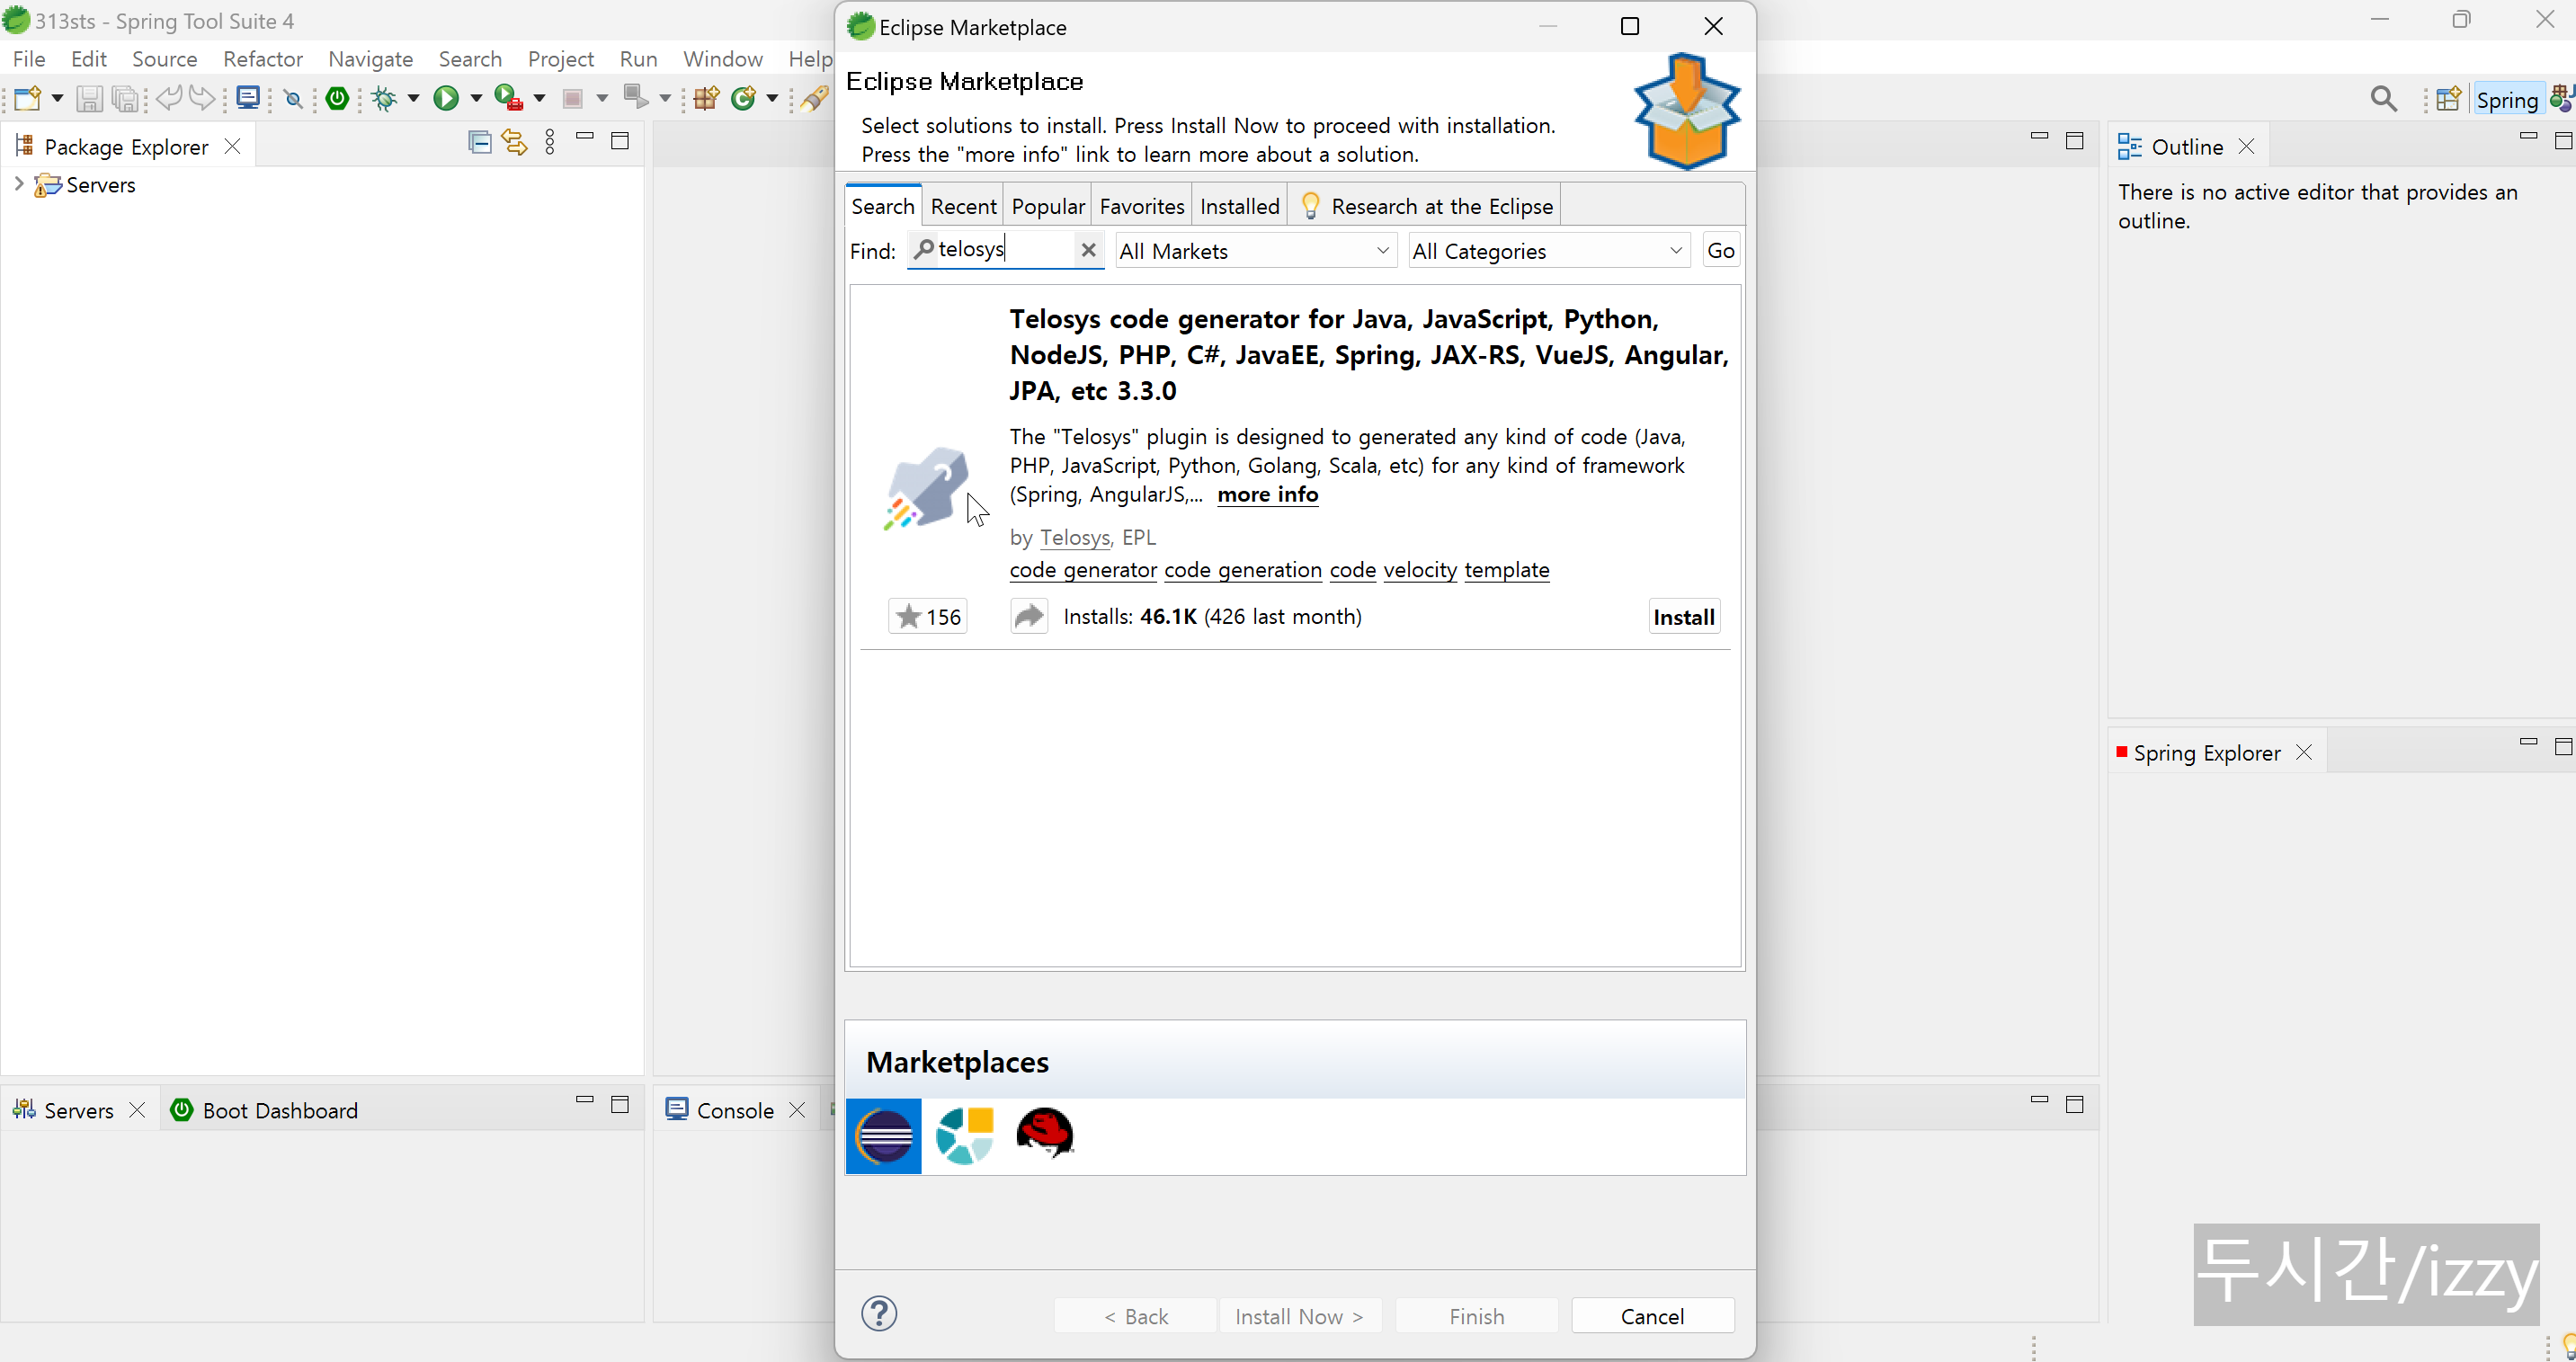Click the magnifier search icon in top-right toolbar
The image size is (2576, 1362).
[x=2383, y=99]
